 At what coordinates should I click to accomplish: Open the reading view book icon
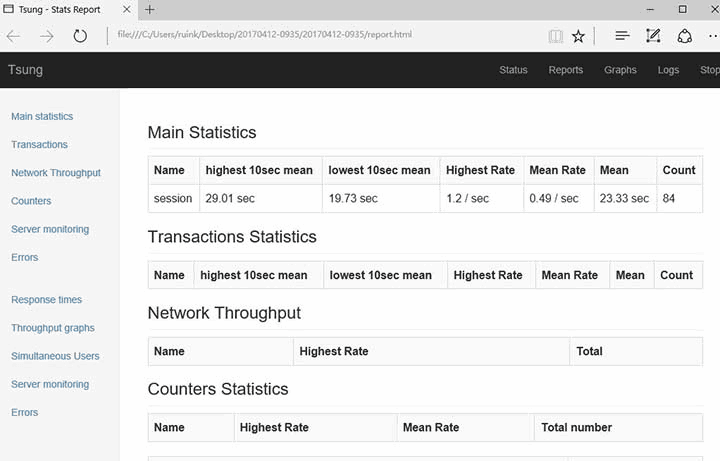555,36
